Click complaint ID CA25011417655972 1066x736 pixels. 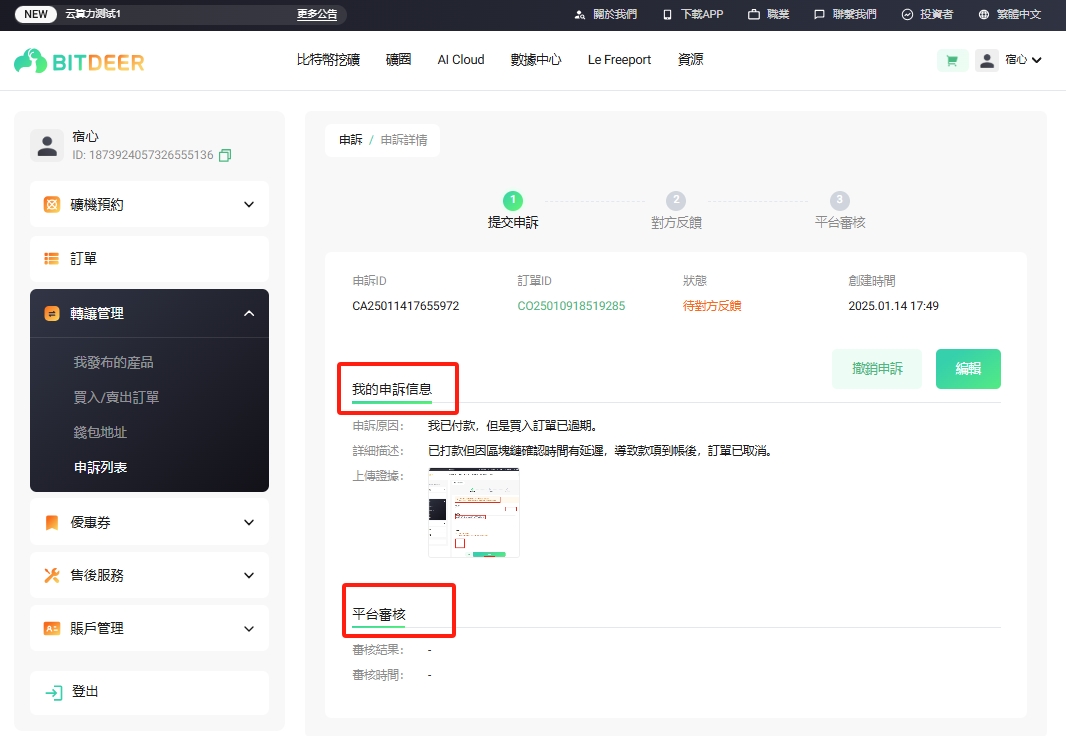tap(406, 306)
